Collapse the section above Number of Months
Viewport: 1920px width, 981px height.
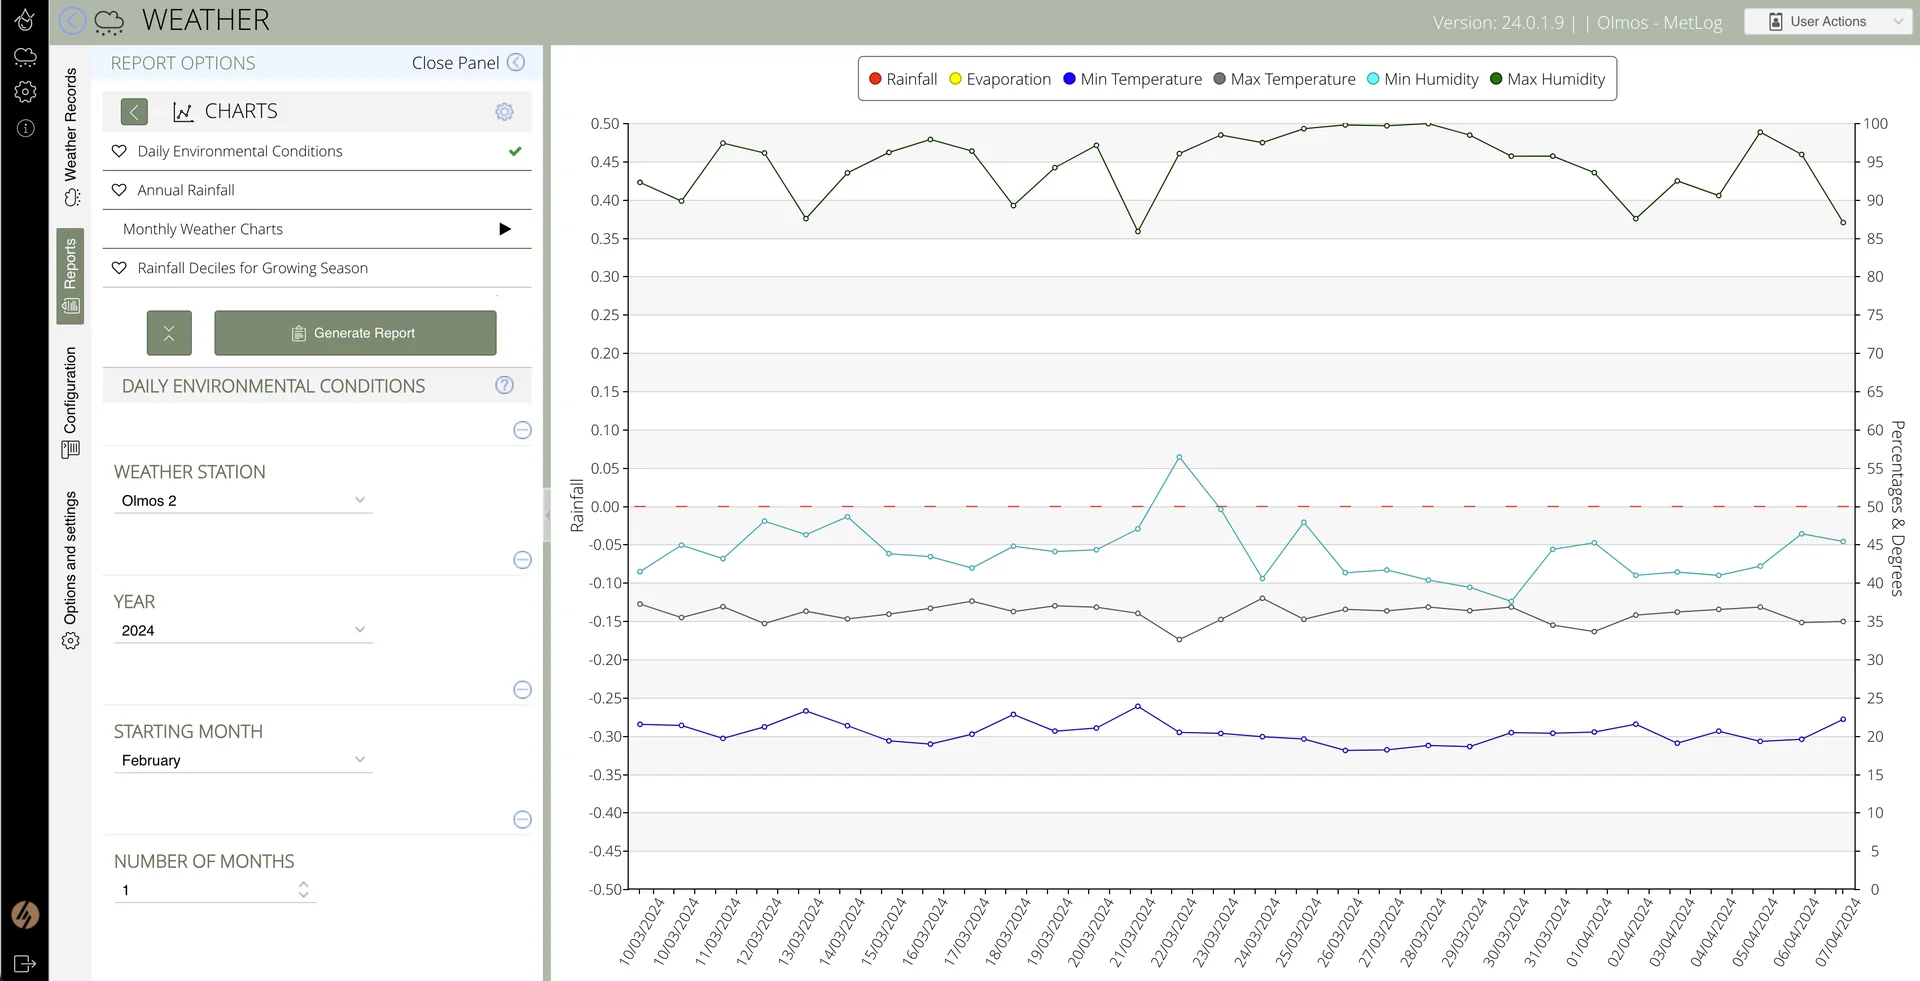click(x=522, y=820)
